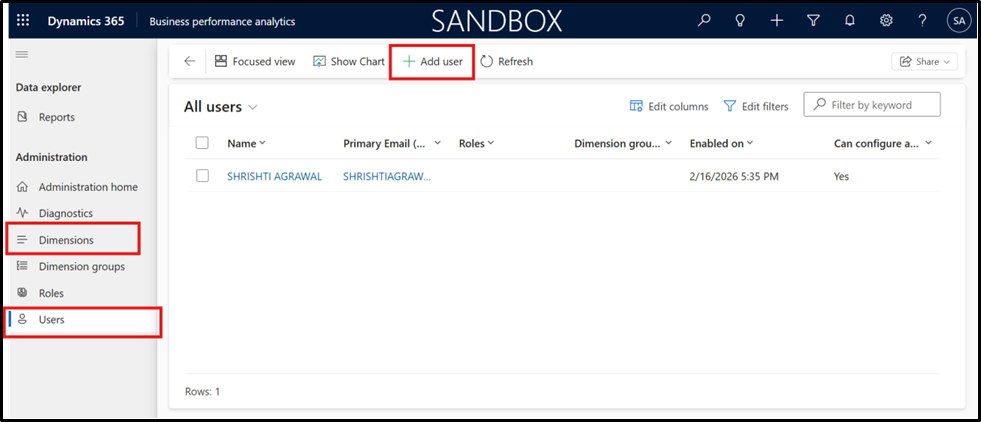Open SA account avatar
Viewport: 981px width, 422px height.
(958, 21)
